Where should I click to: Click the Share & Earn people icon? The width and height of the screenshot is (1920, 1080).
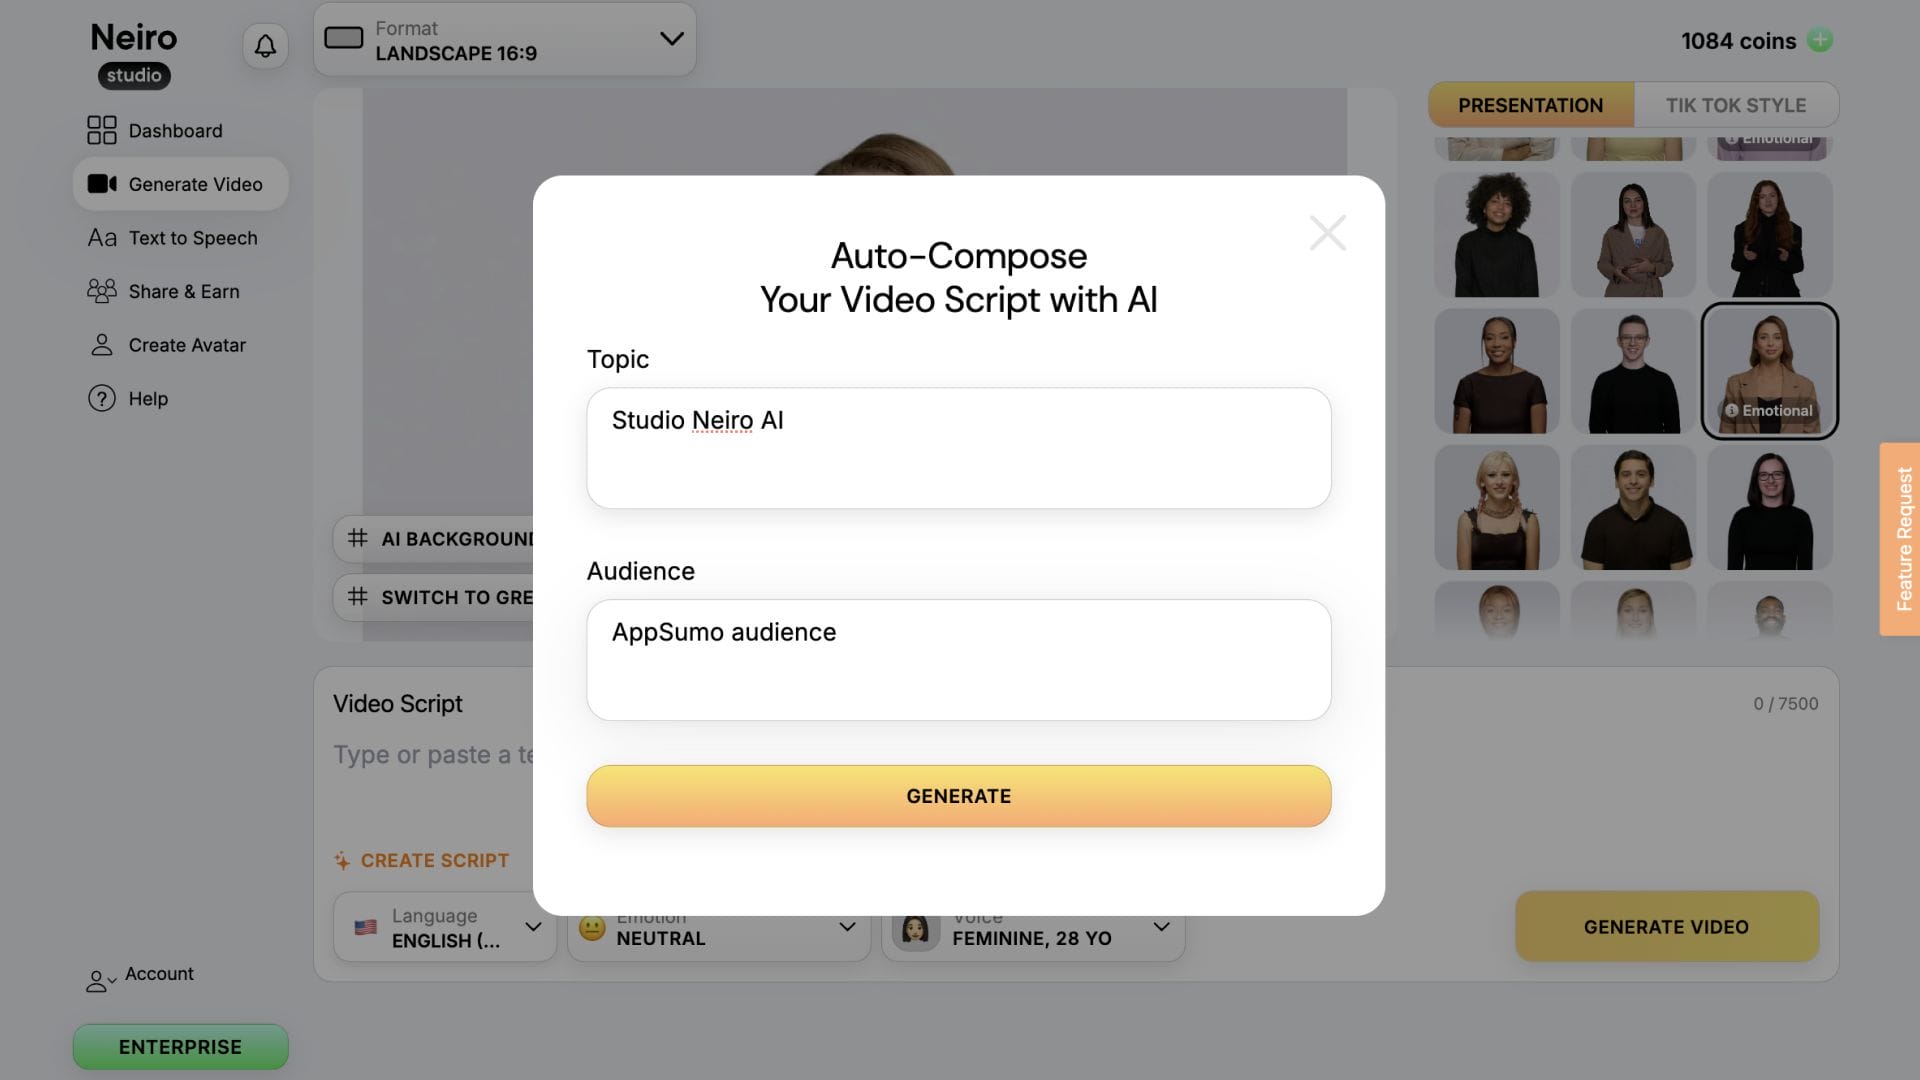101,291
